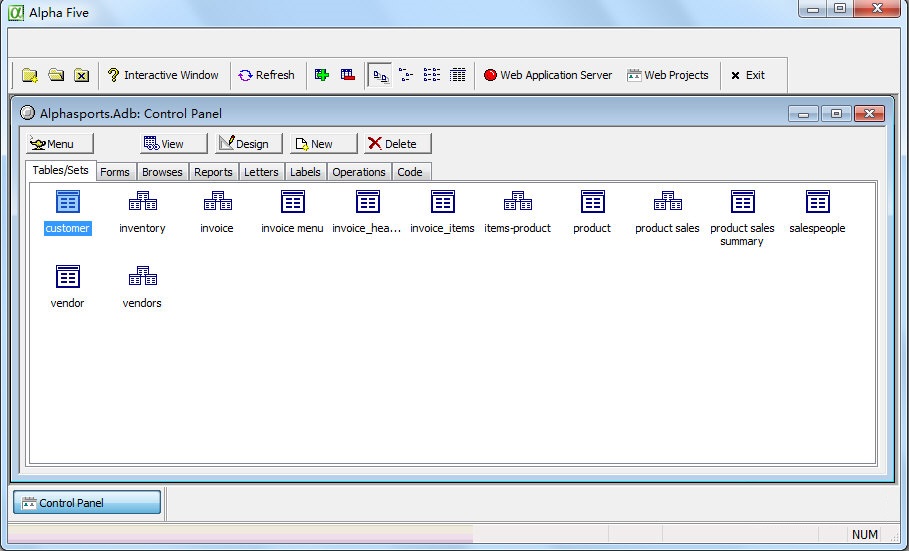This screenshot has height=551, width=909.
Task: Click the New button dropdown
Action: click(x=323, y=144)
